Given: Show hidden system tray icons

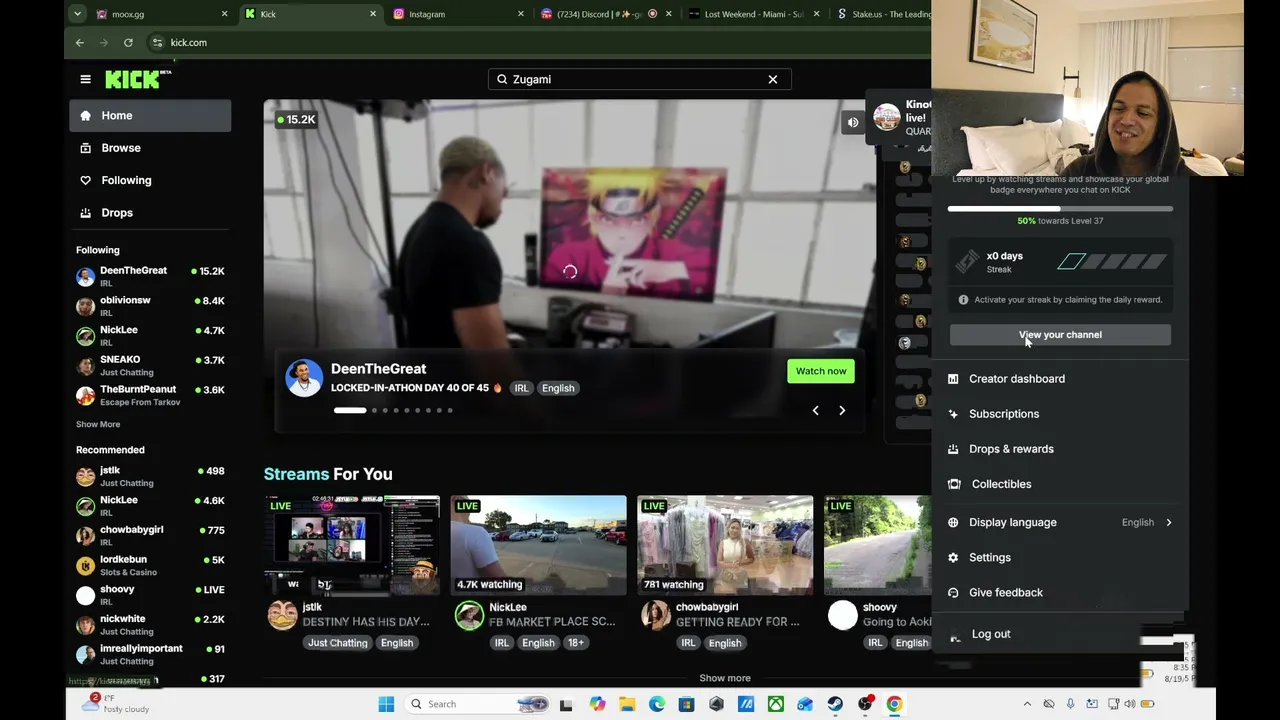Looking at the screenshot, I should coord(1027,704).
